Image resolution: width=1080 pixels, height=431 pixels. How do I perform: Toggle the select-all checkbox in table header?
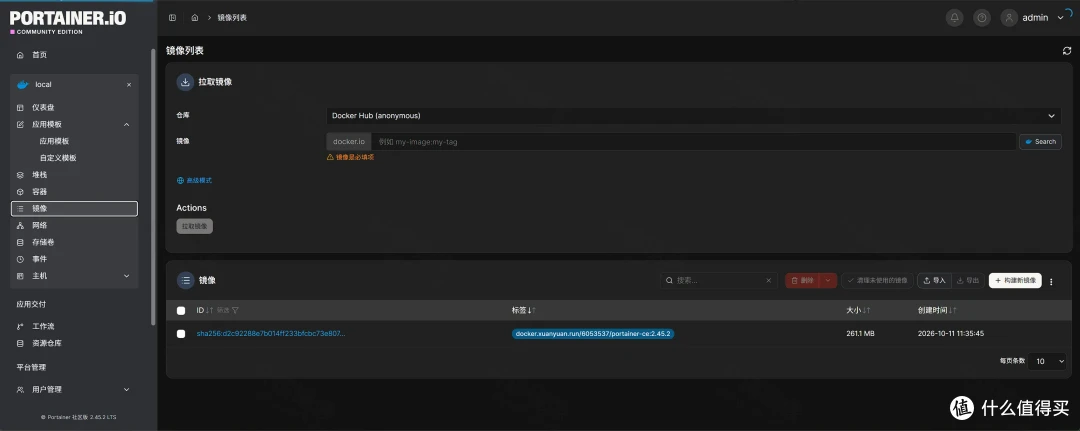(181, 311)
